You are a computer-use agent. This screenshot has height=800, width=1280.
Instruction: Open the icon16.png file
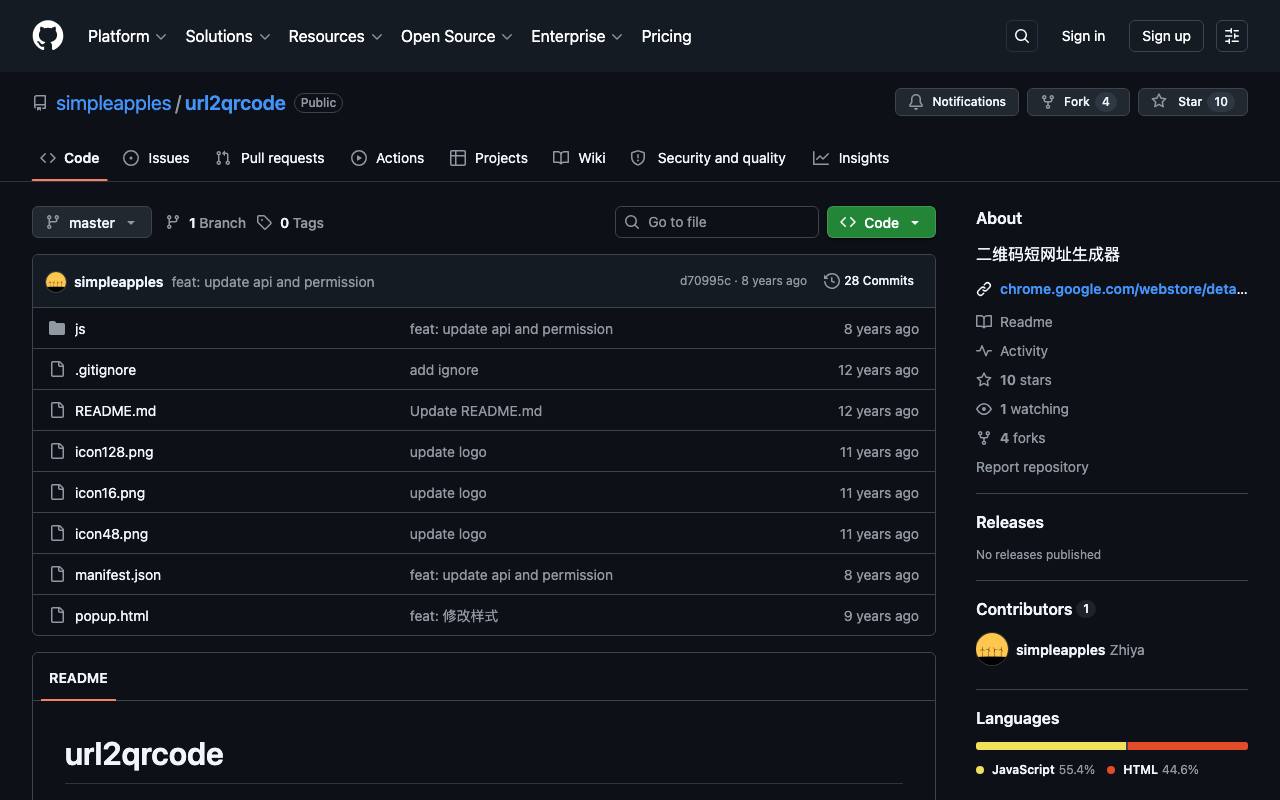pos(110,493)
